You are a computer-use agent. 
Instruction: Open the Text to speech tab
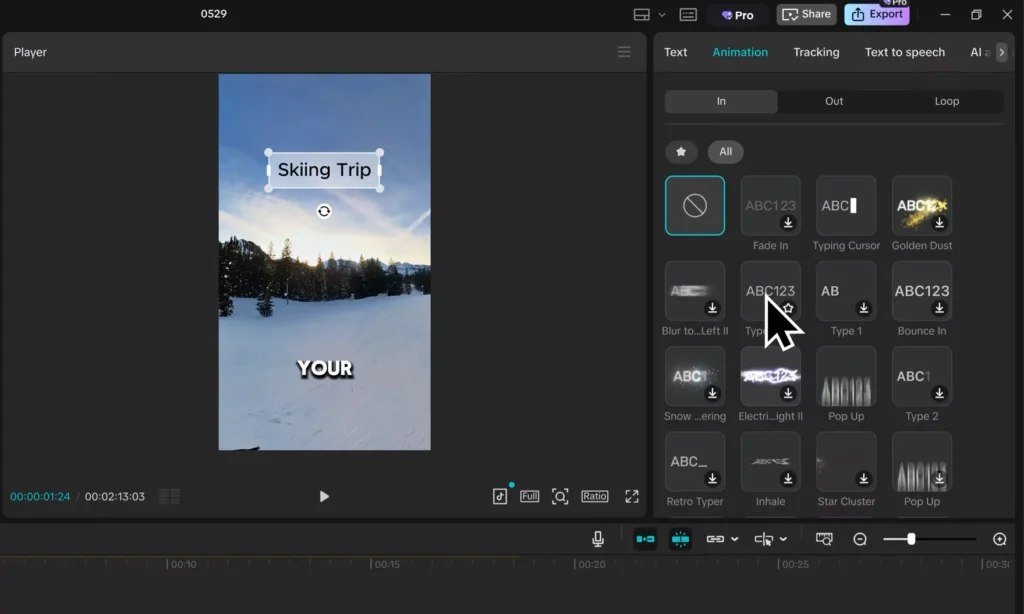click(904, 52)
